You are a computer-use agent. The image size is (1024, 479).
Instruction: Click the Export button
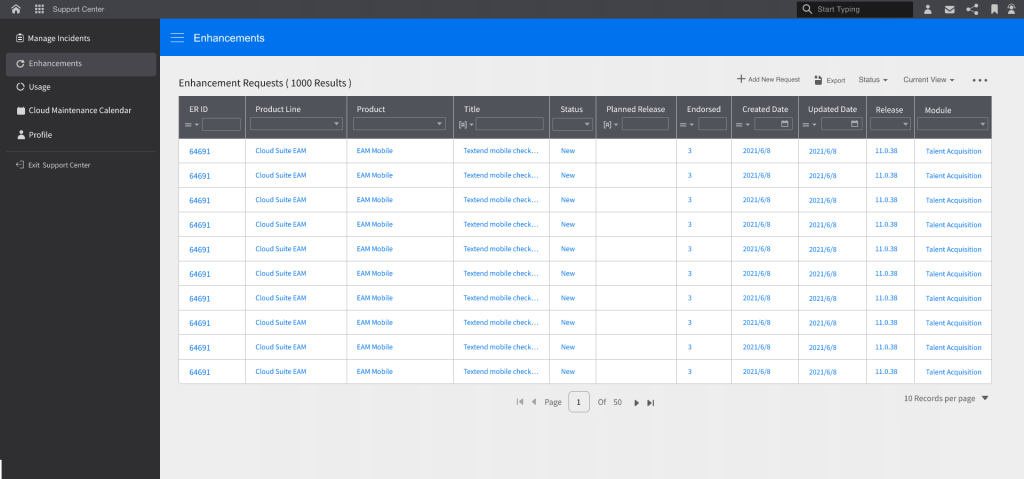[829, 80]
